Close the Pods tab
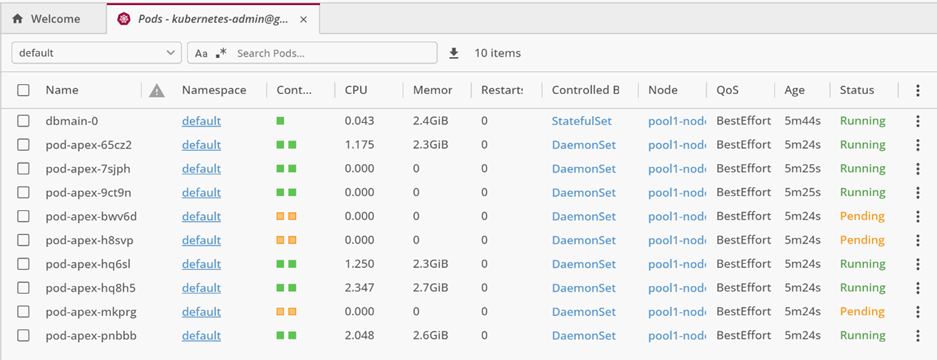The image size is (937, 360). click(304, 19)
